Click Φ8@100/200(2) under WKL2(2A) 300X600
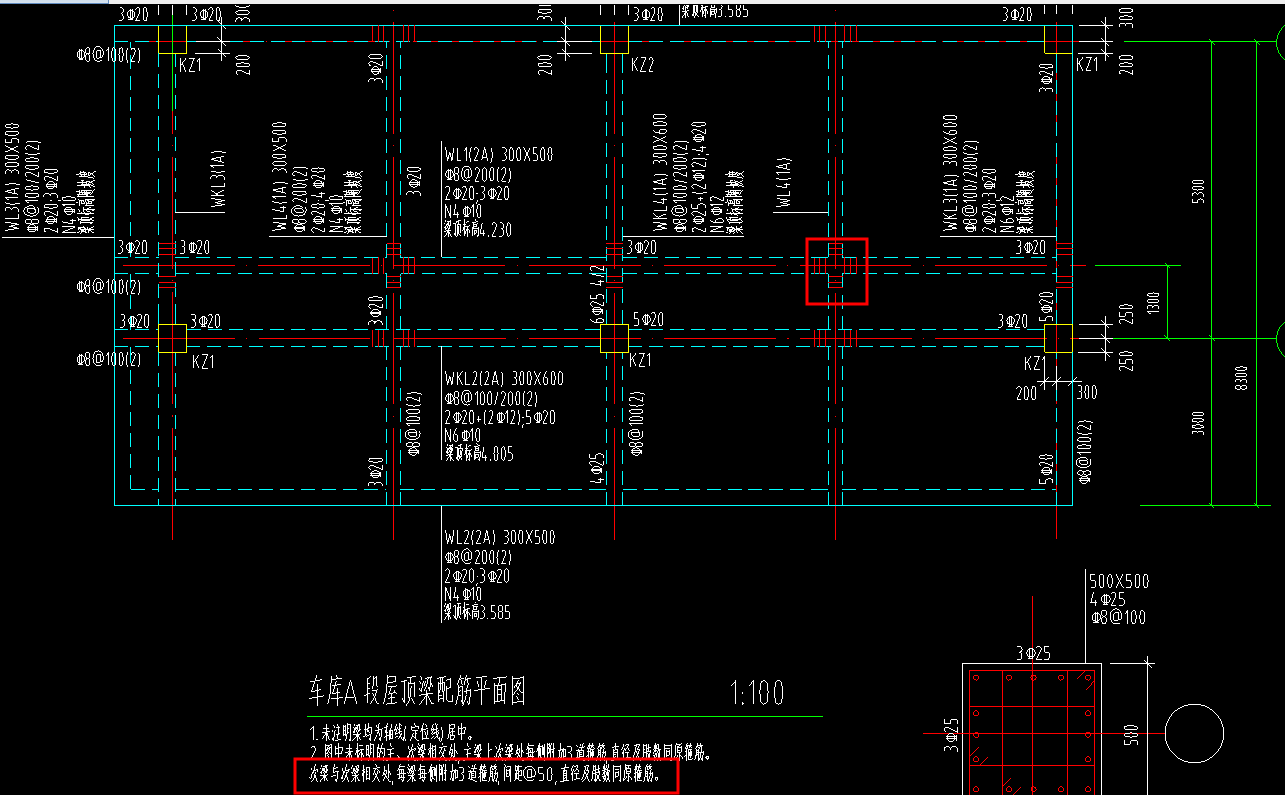 click(489, 398)
